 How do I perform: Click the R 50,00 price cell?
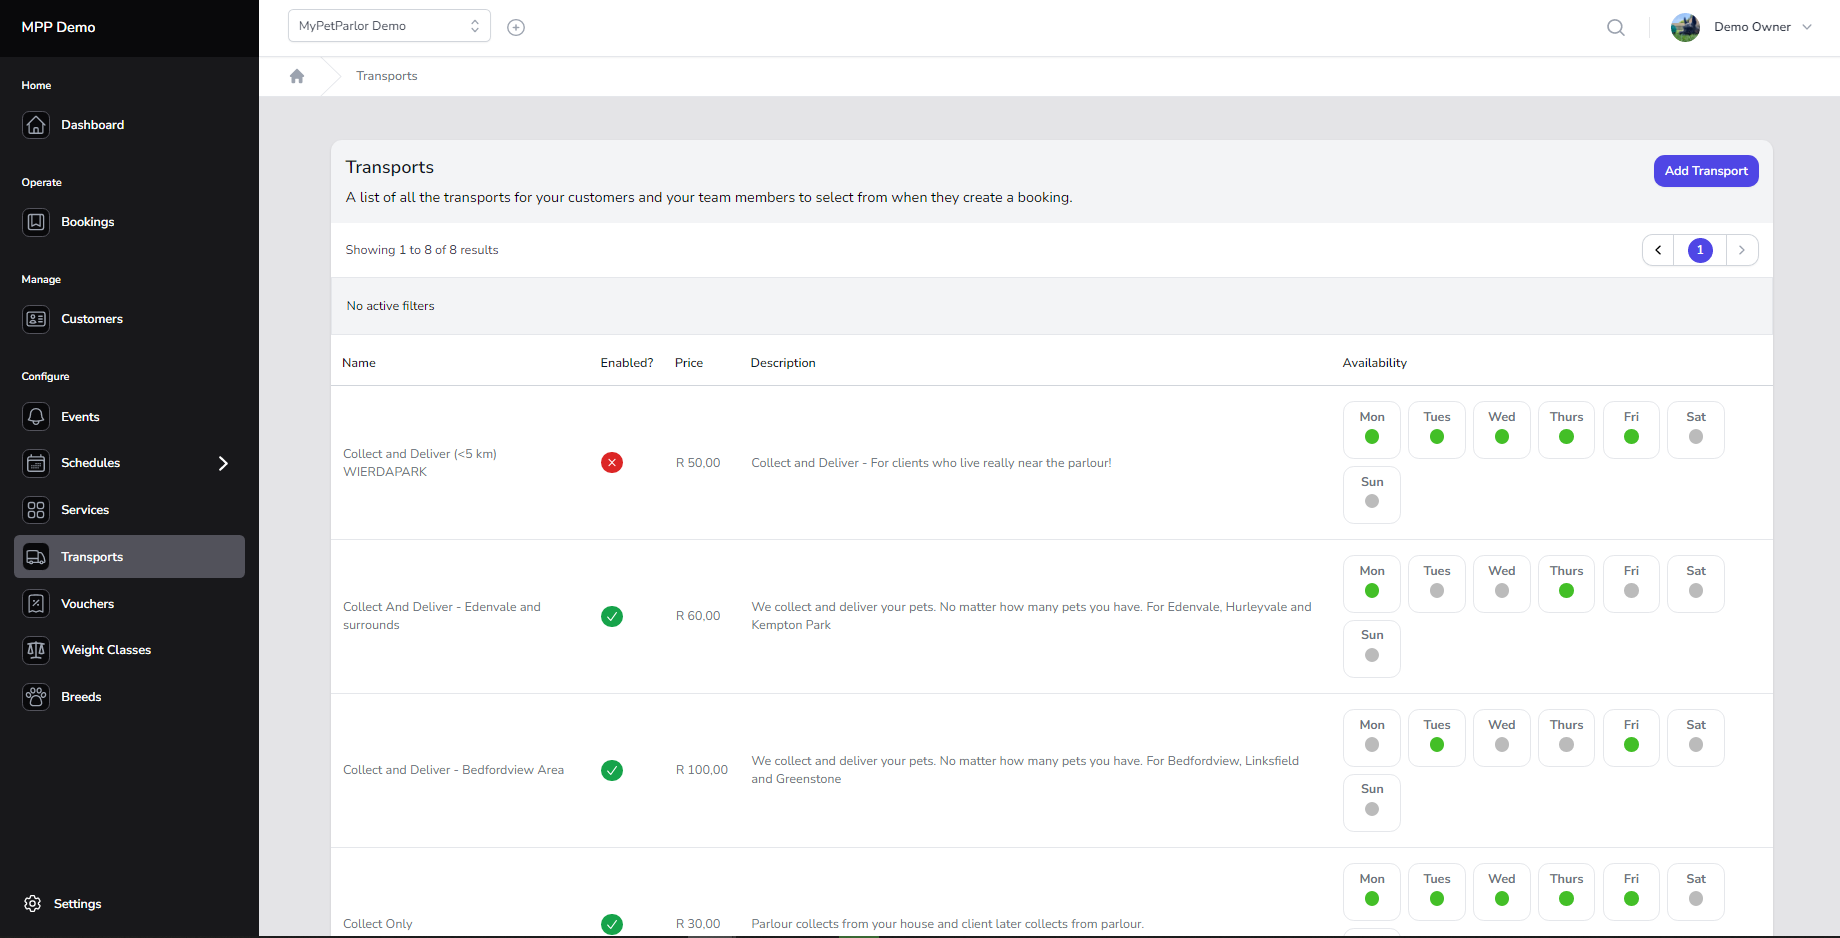(x=698, y=463)
